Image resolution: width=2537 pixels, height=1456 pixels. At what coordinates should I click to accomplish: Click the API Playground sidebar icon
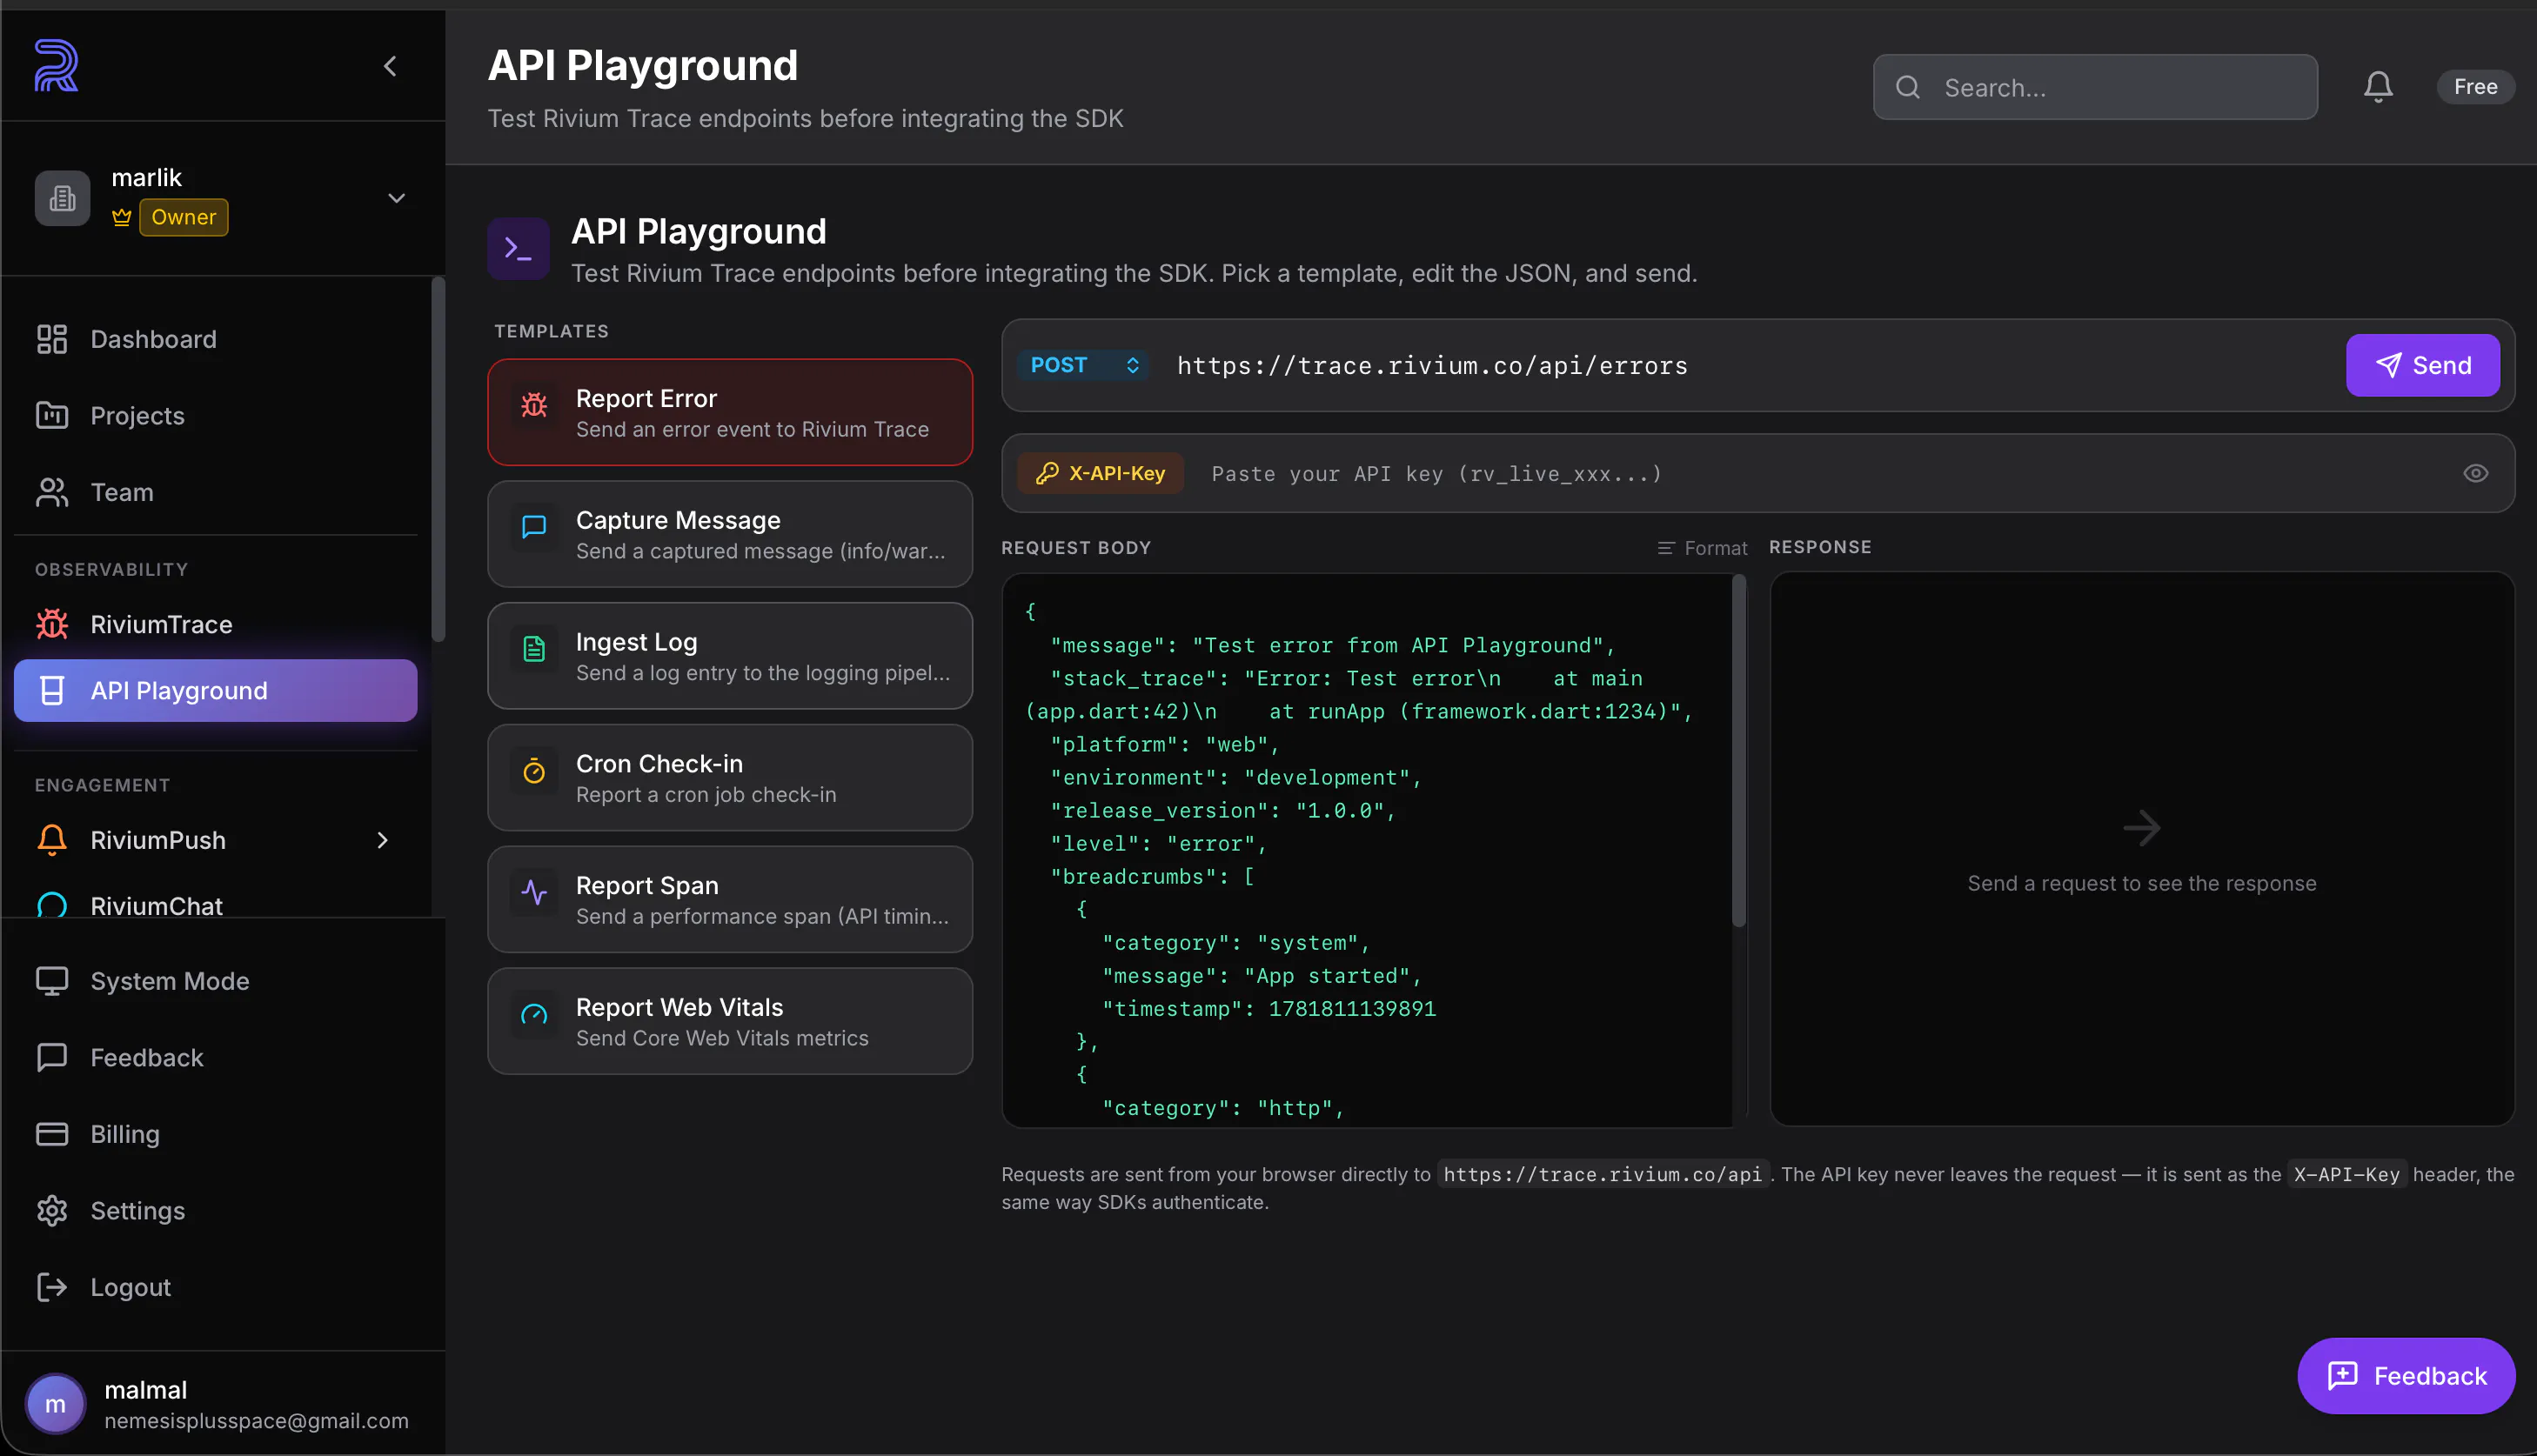(x=52, y=690)
